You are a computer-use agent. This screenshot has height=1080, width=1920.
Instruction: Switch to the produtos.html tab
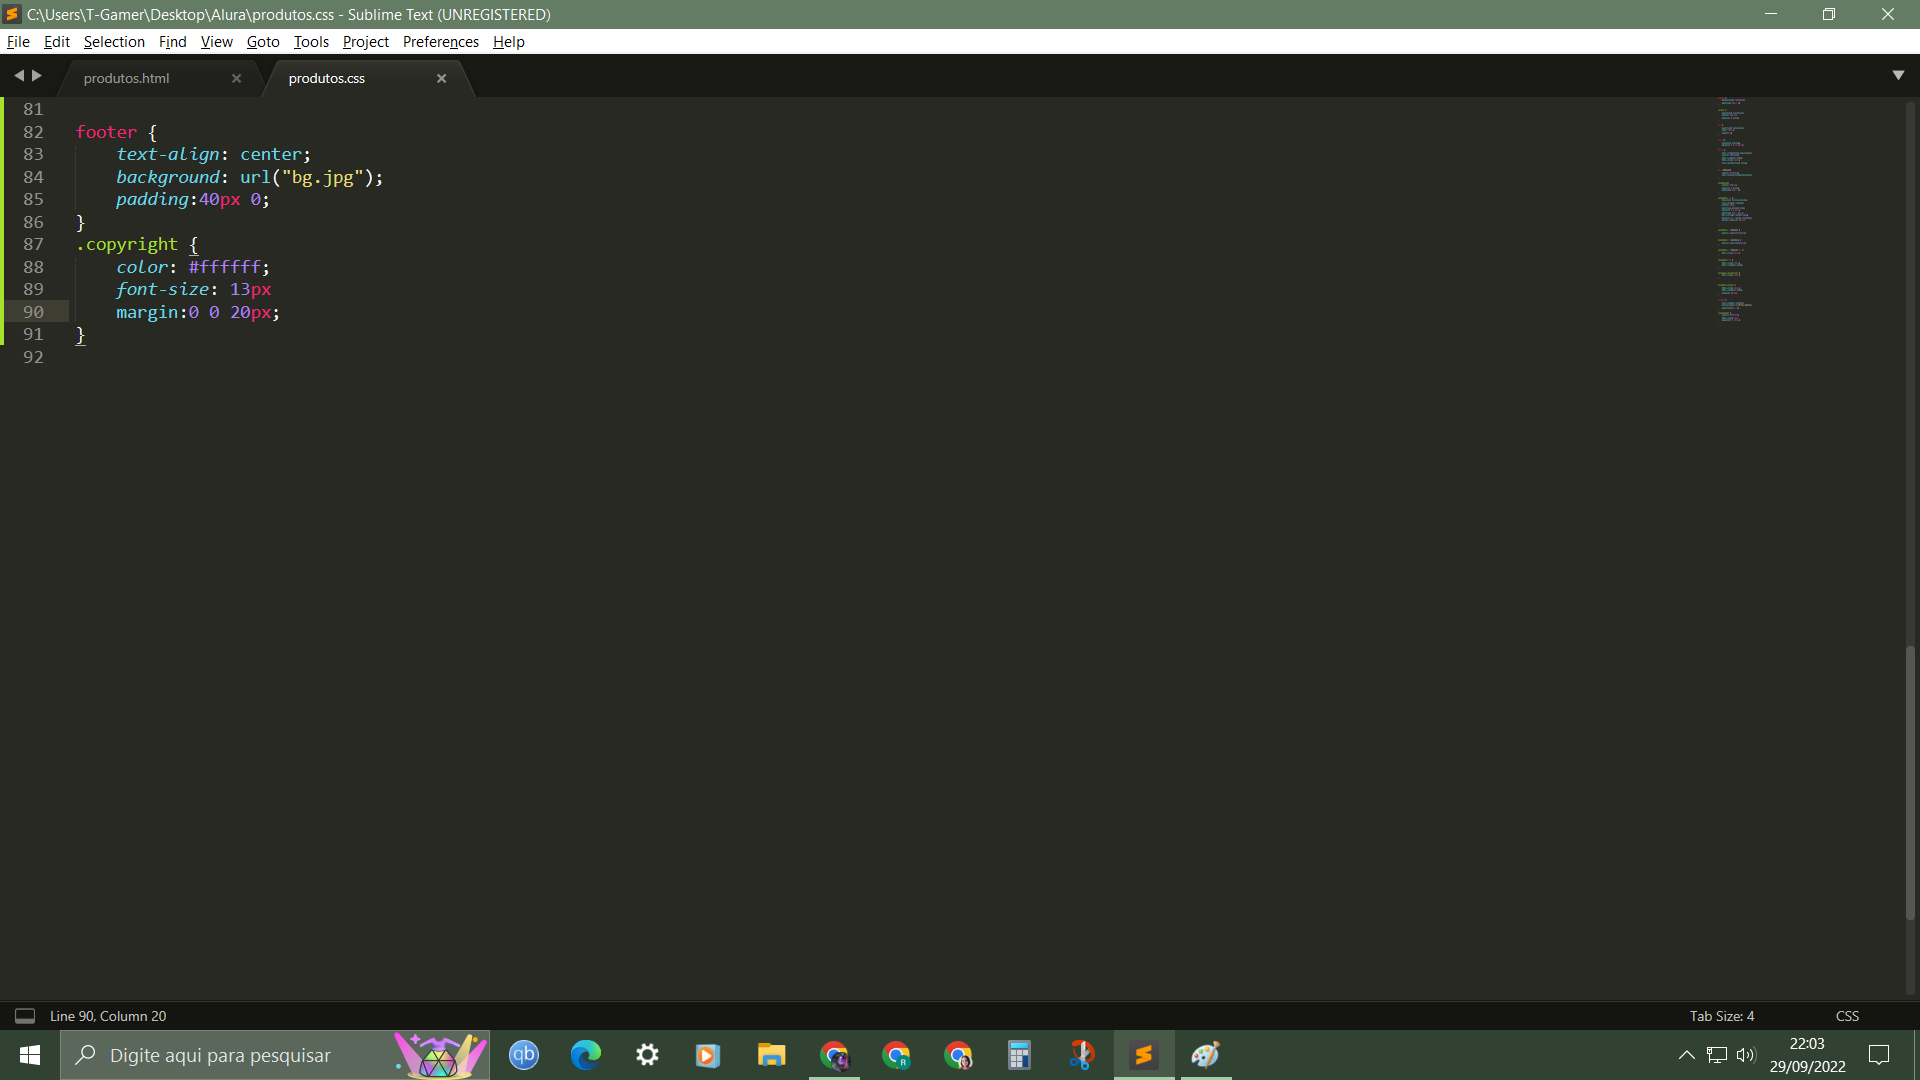(x=127, y=78)
